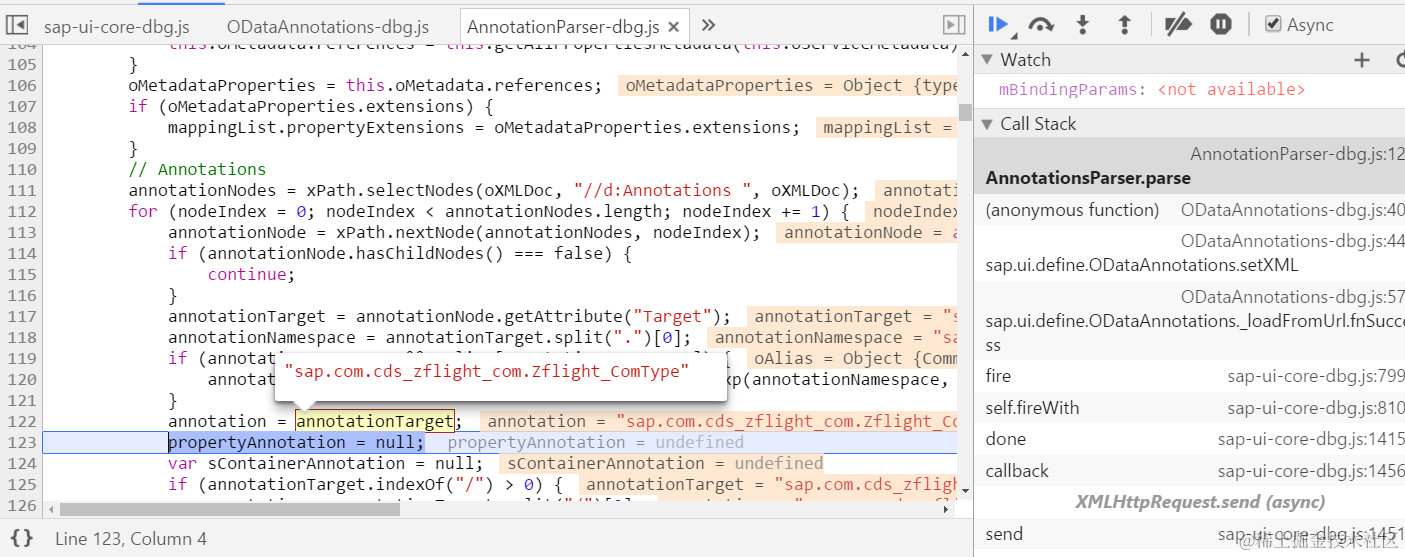The width and height of the screenshot is (1405, 557).
Task: Open sap-ui-core-dbg.js:810 source link
Action: [1316, 408]
